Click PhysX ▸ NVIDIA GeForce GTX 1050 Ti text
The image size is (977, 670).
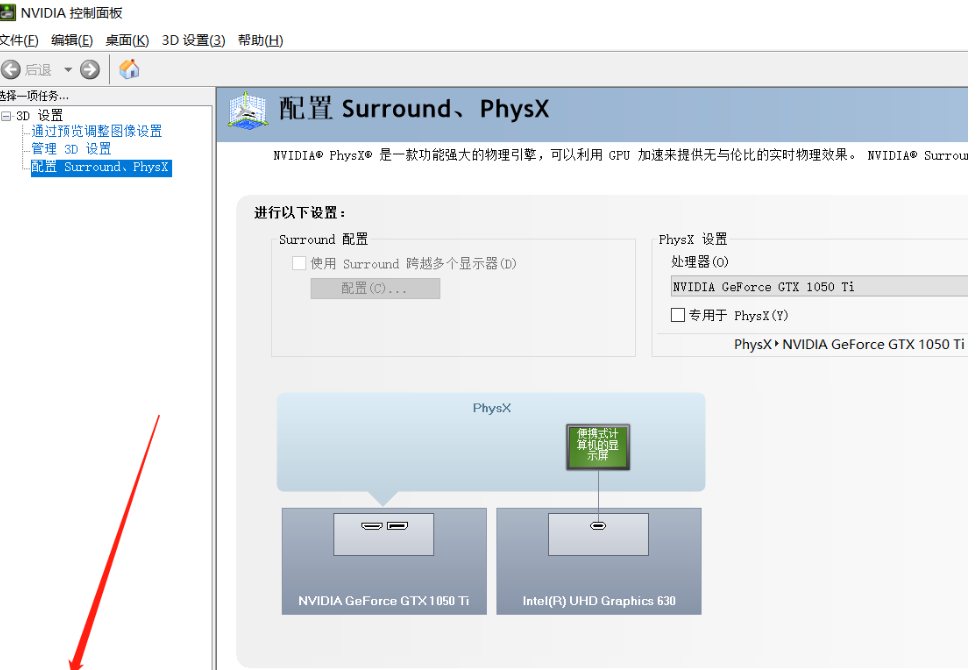pyautogui.click(x=849, y=344)
